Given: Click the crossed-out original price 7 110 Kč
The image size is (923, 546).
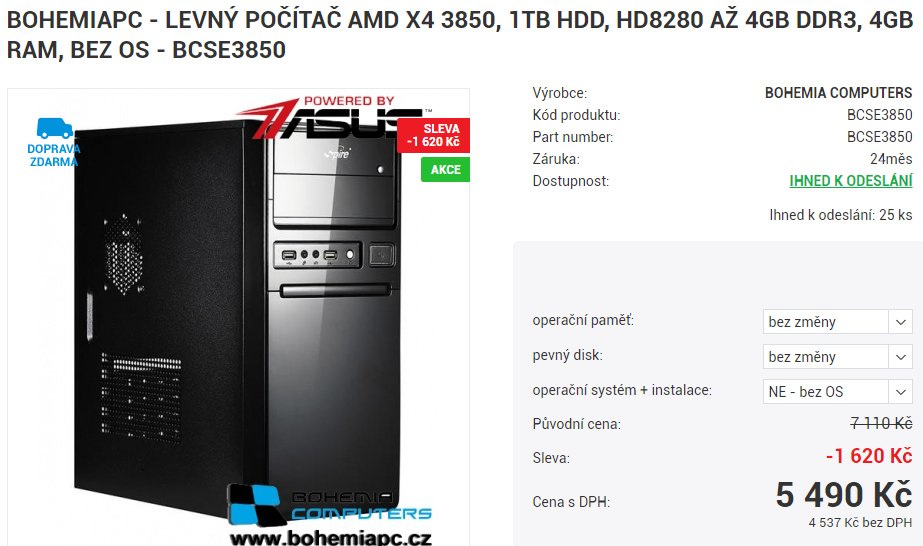Looking at the screenshot, I should (881, 423).
